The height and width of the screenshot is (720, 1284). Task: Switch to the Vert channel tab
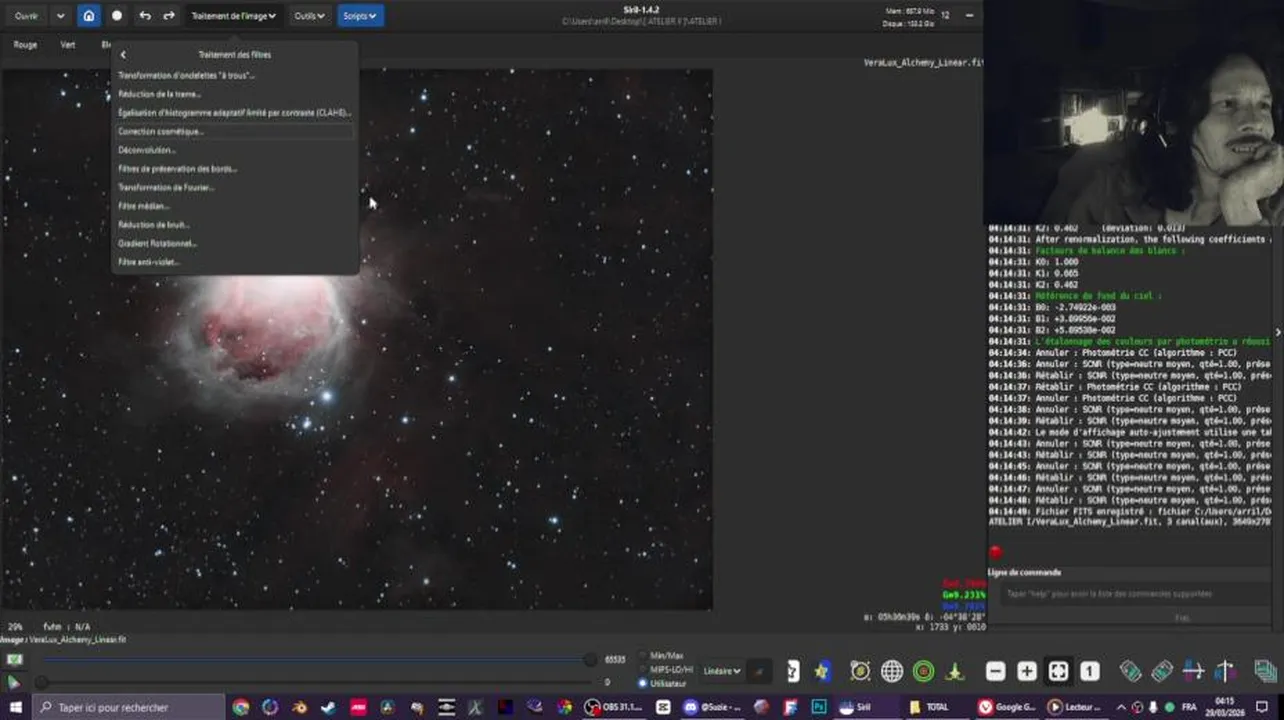(x=68, y=45)
